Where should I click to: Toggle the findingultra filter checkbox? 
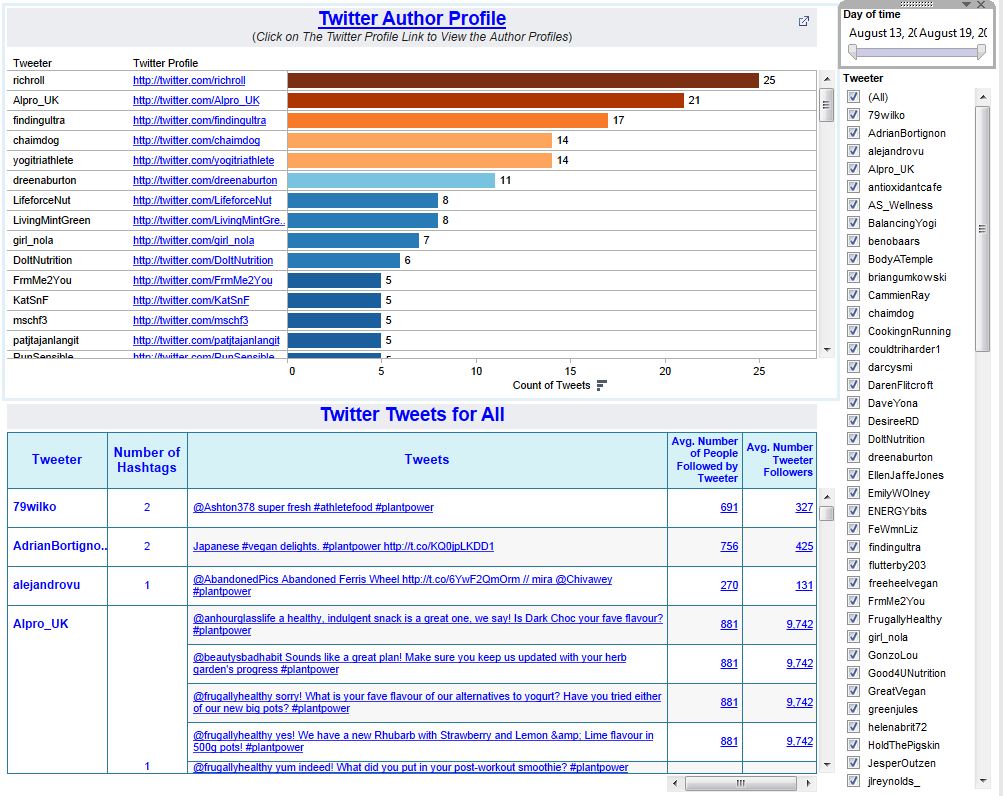[x=853, y=546]
